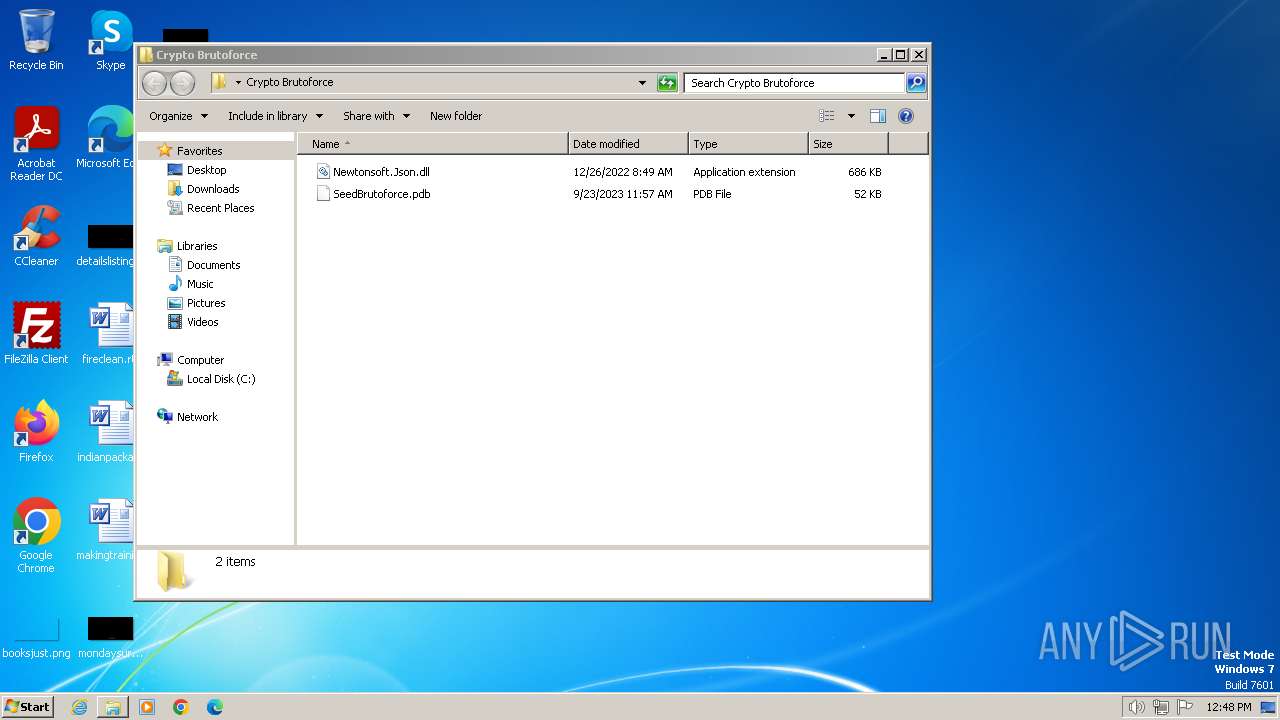Viewport: 1280px width, 720px height.
Task: Select Libraries in the navigation pane
Action: [x=197, y=246]
